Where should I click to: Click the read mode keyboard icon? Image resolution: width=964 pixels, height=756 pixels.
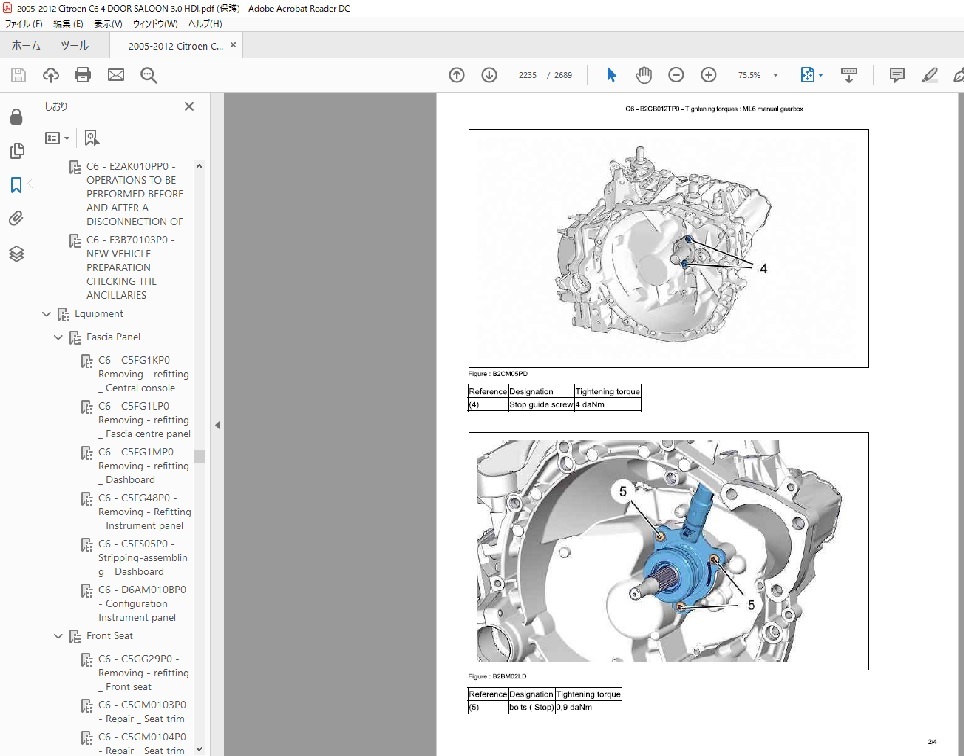click(x=849, y=75)
